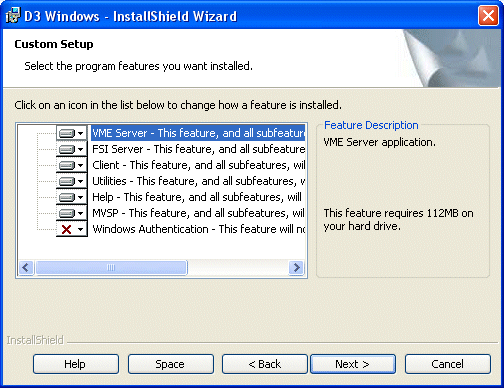
Task: Click the feature list right scroll arrow
Action: pos(296,268)
